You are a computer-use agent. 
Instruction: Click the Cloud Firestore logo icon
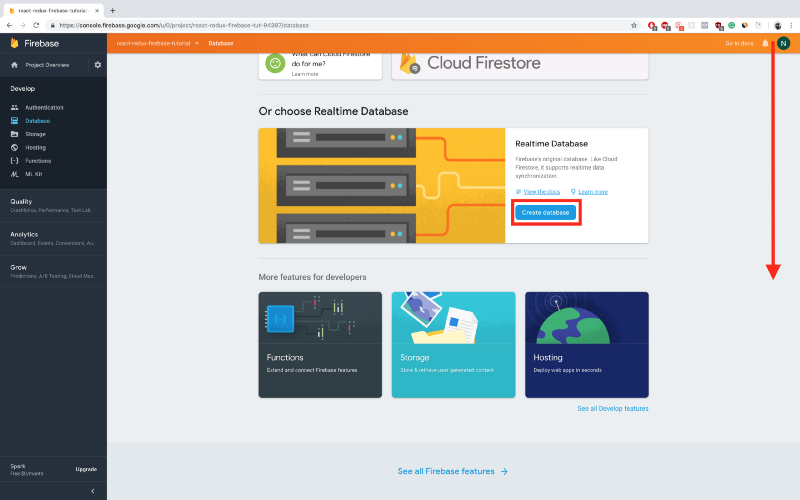coord(410,63)
